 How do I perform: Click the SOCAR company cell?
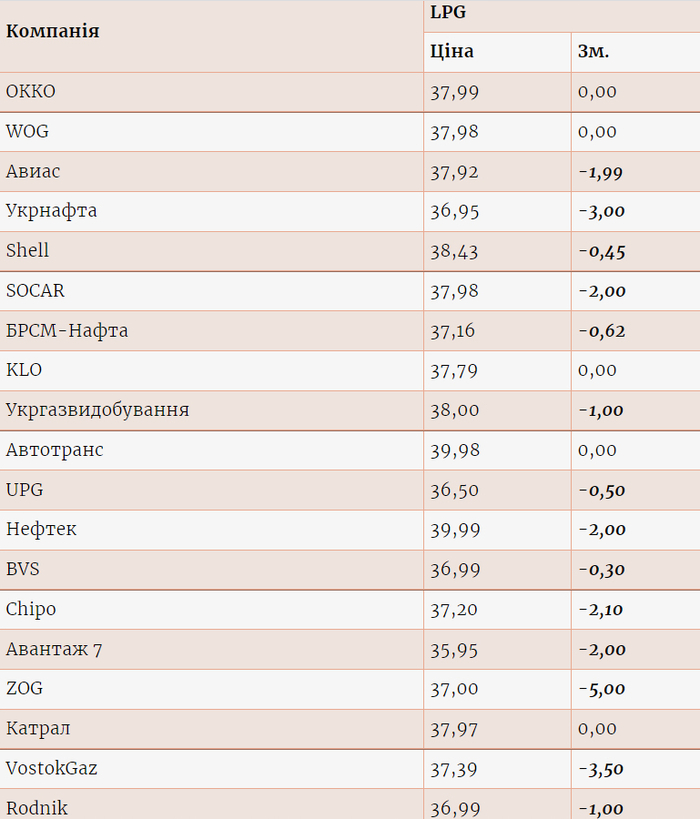click(35, 291)
